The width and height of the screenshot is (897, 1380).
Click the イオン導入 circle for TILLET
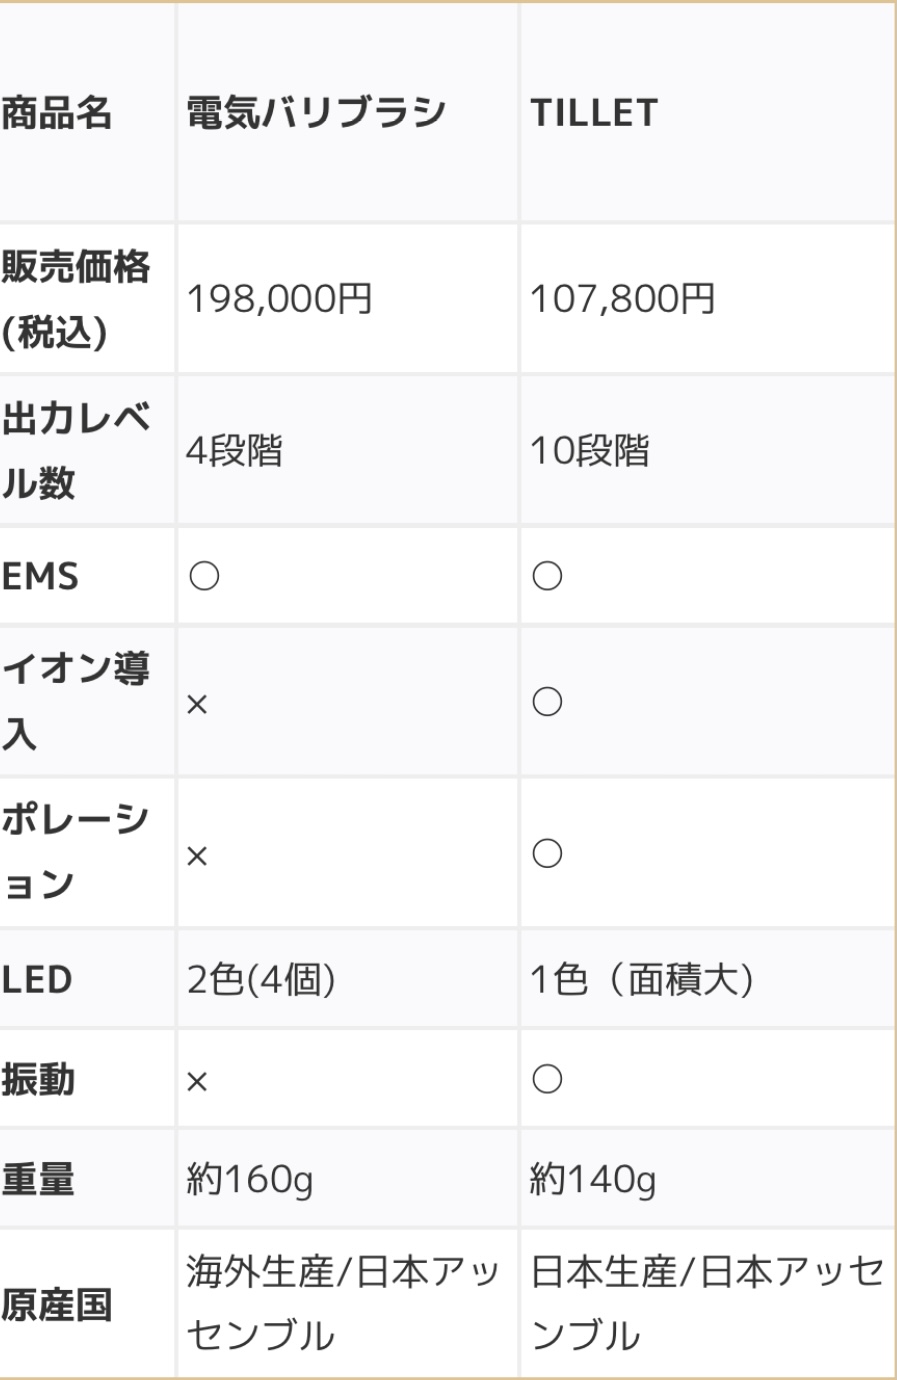547,702
